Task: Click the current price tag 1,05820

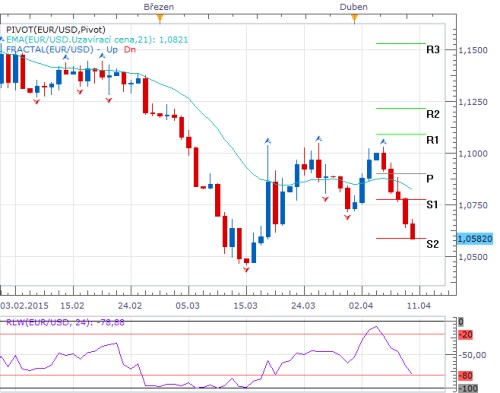Action: (x=475, y=239)
